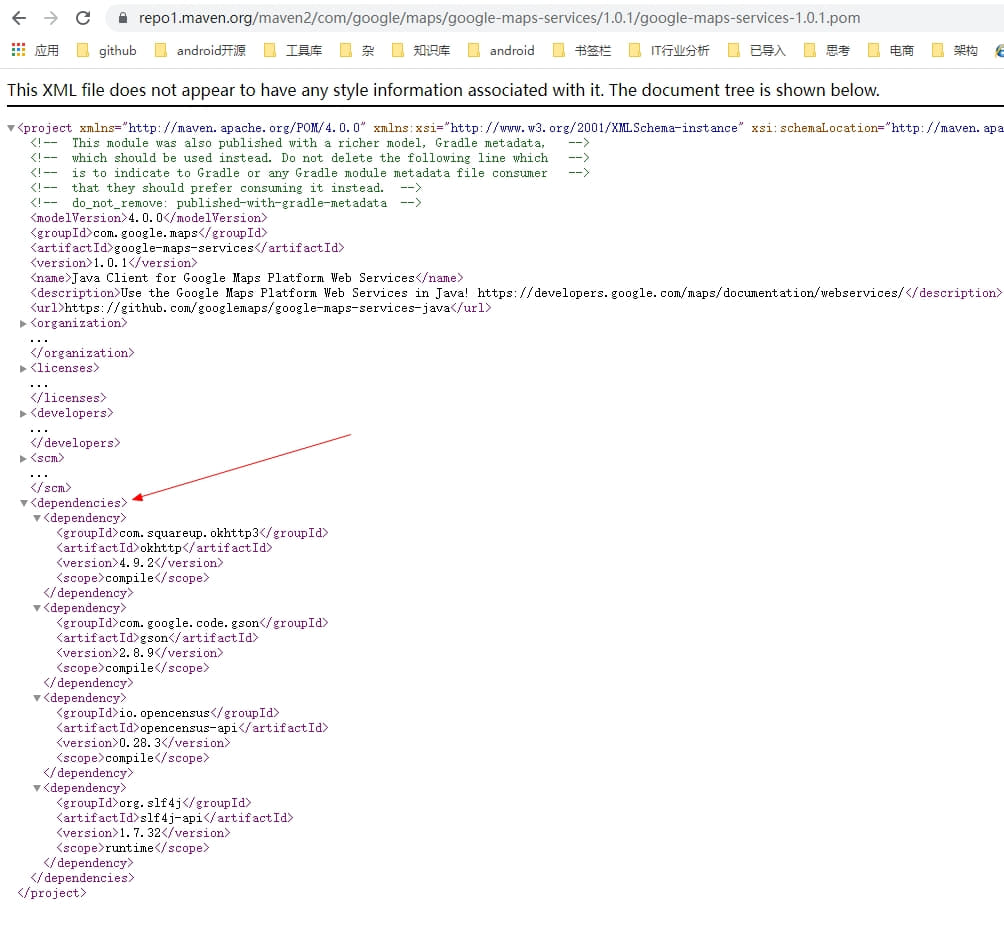Viewport: 1004px width, 949px height.
Task: Open the 电商 bookmark folder
Action: (x=890, y=50)
